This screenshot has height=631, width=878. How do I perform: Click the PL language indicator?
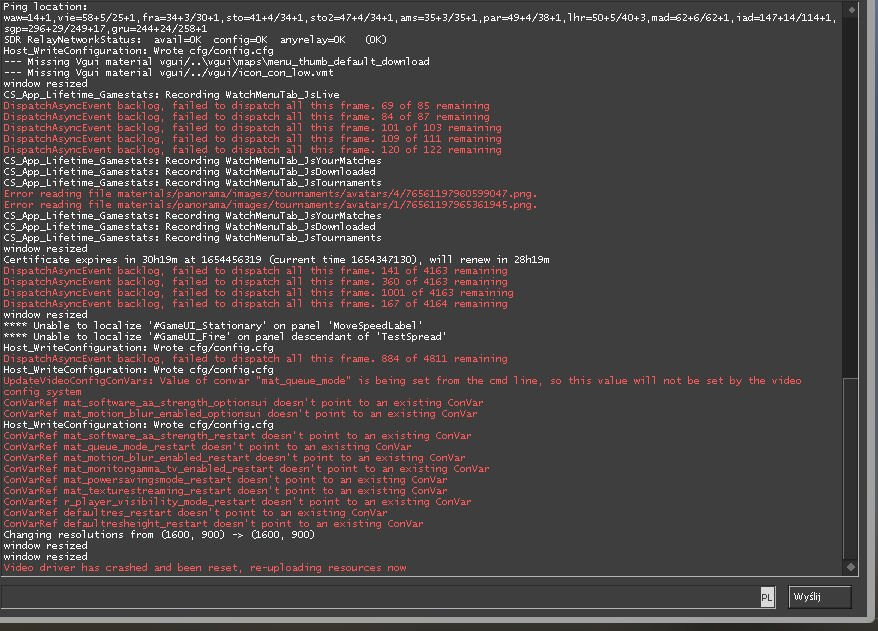(x=767, y=597)
